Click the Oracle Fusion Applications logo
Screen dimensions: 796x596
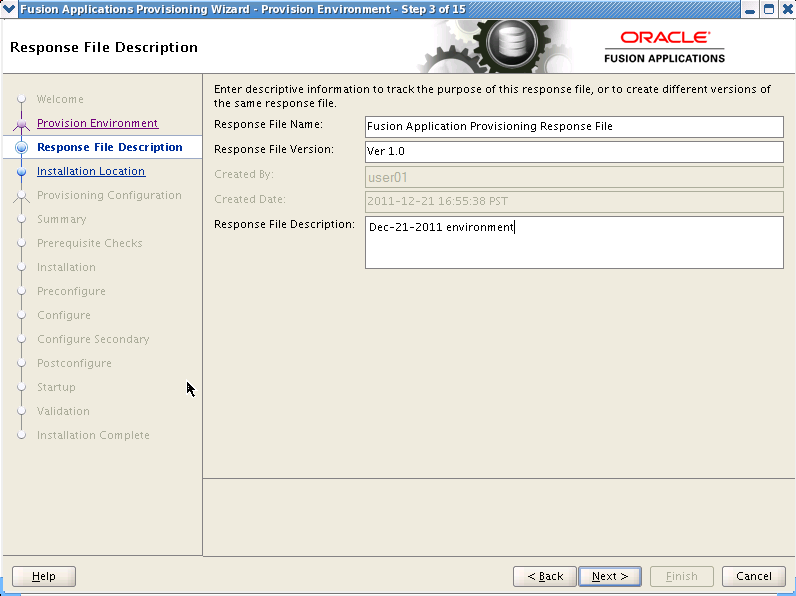tap(664, 47)
